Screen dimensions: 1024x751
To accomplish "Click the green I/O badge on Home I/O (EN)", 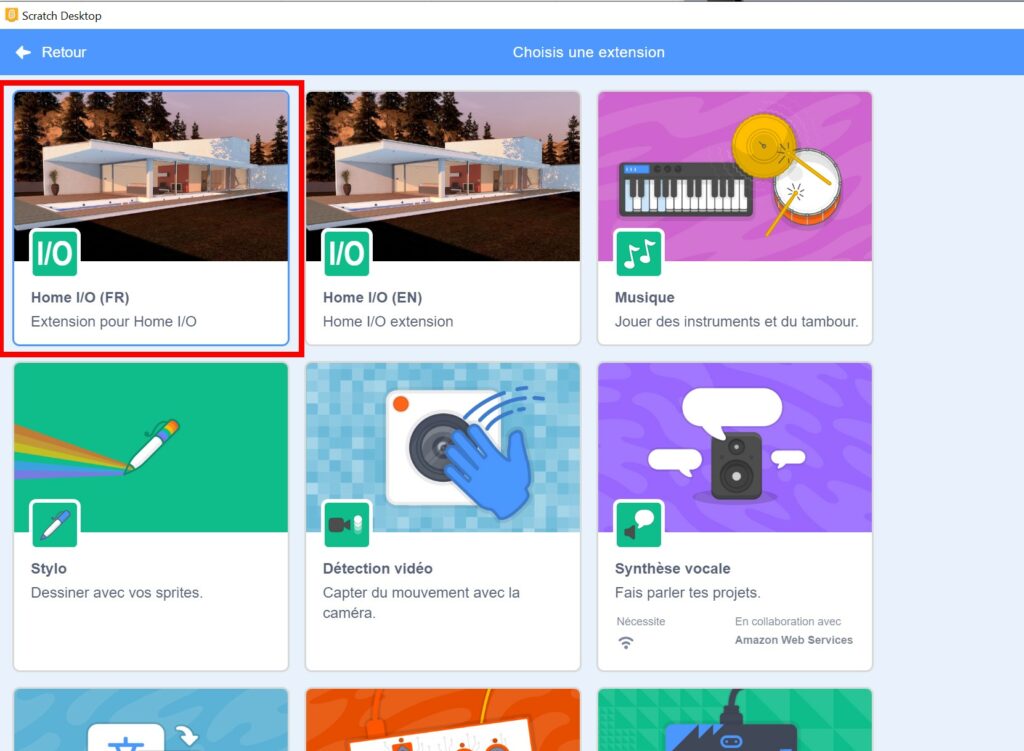I will point(346,253).
